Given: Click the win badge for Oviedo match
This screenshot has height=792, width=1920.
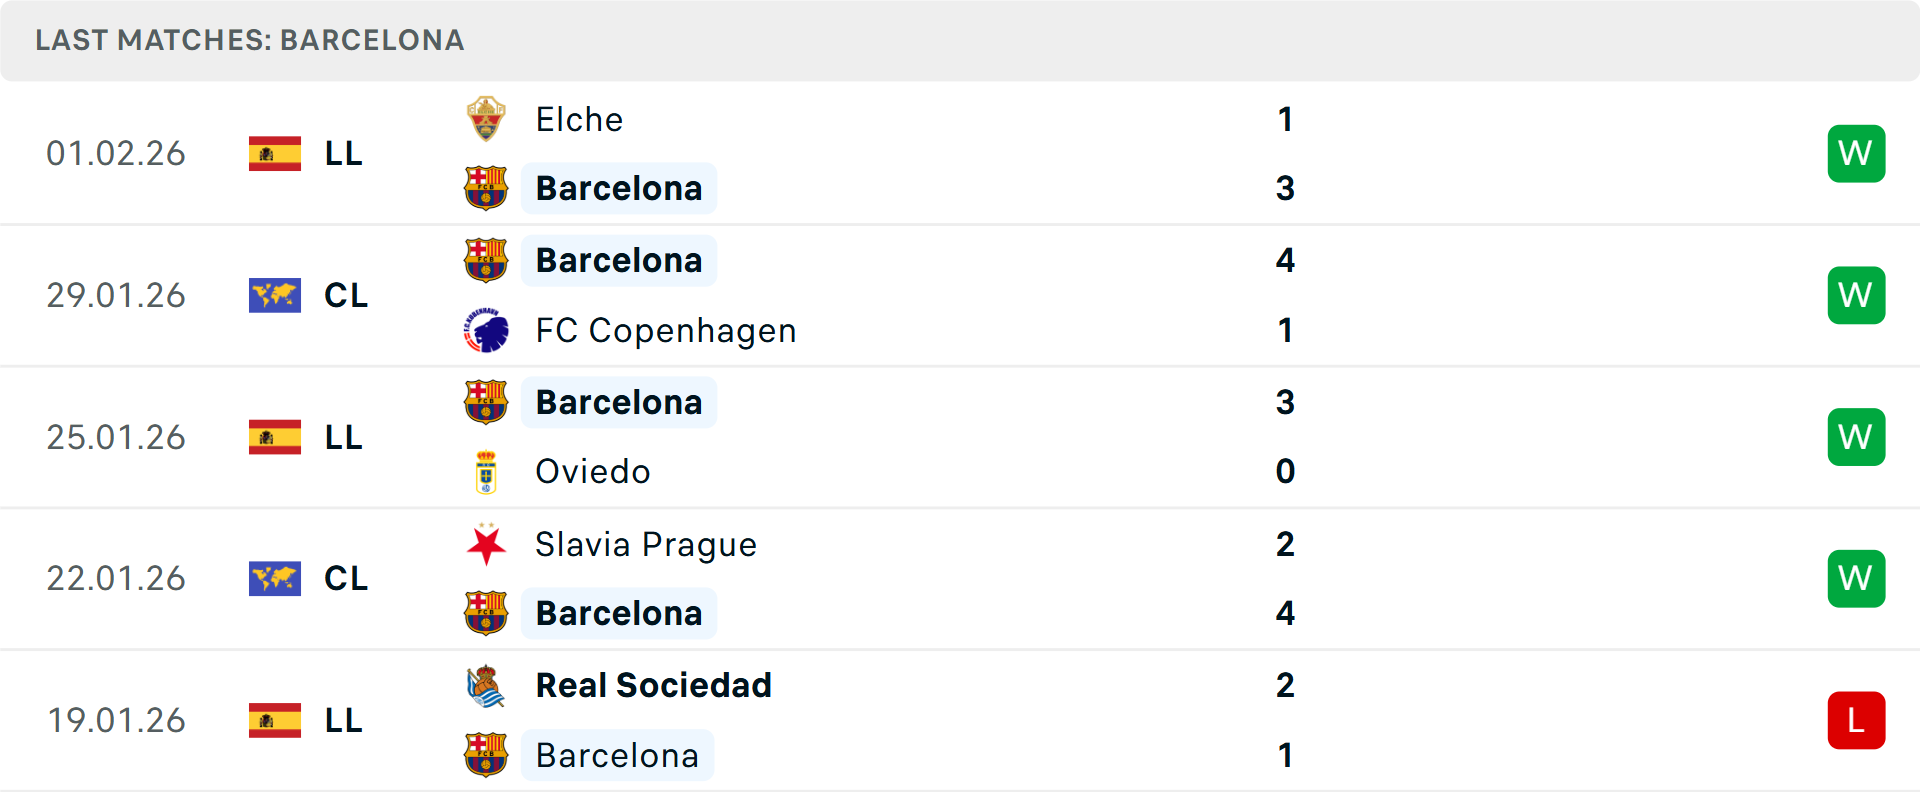Looking at the screenshot, I should (1856, 437).
